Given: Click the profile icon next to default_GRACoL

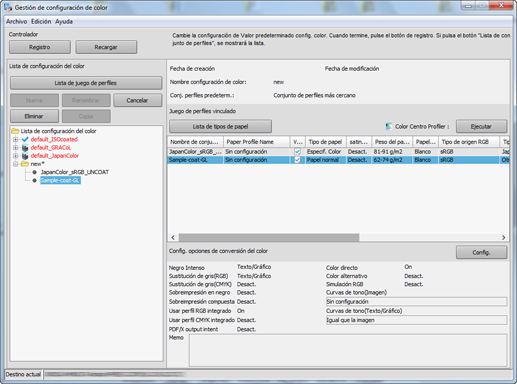Looking at the screenshot, I should click(x=25, y=148).
